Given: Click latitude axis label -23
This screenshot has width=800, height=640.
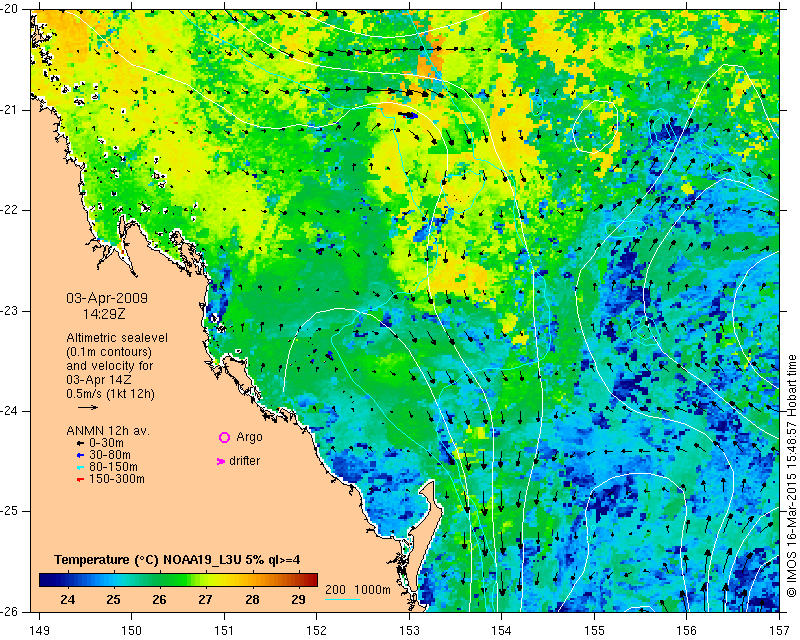Looking at the screenshot, I should click(9, 311).
